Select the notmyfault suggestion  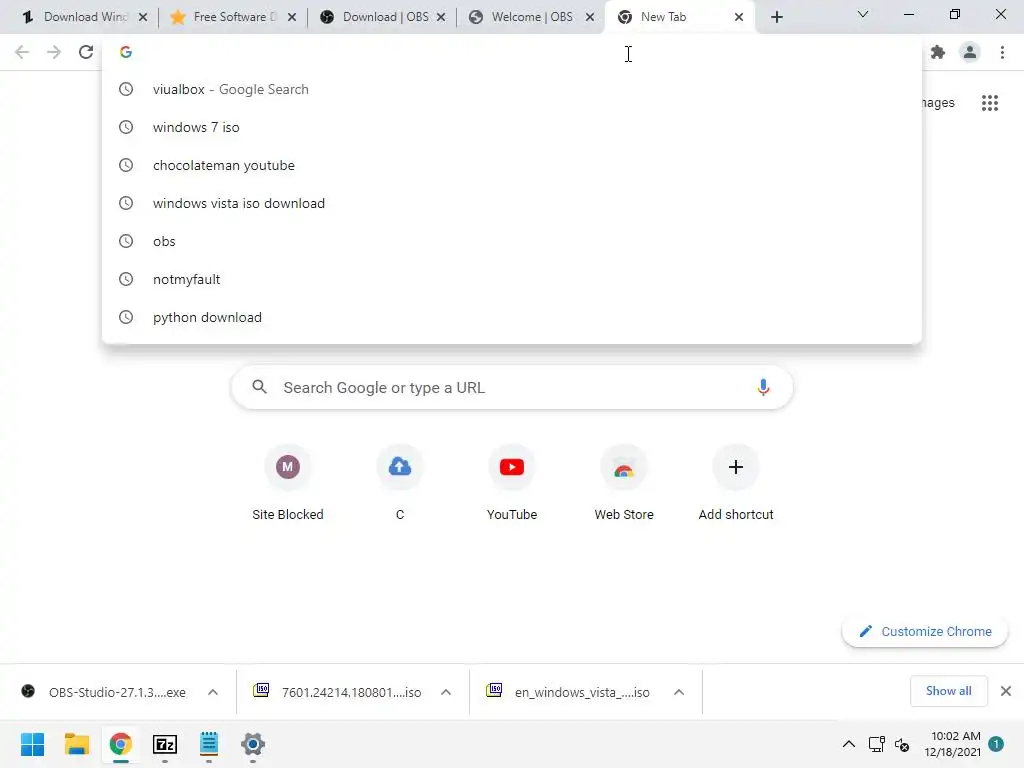pyautogui.click(x=512, y=279)
